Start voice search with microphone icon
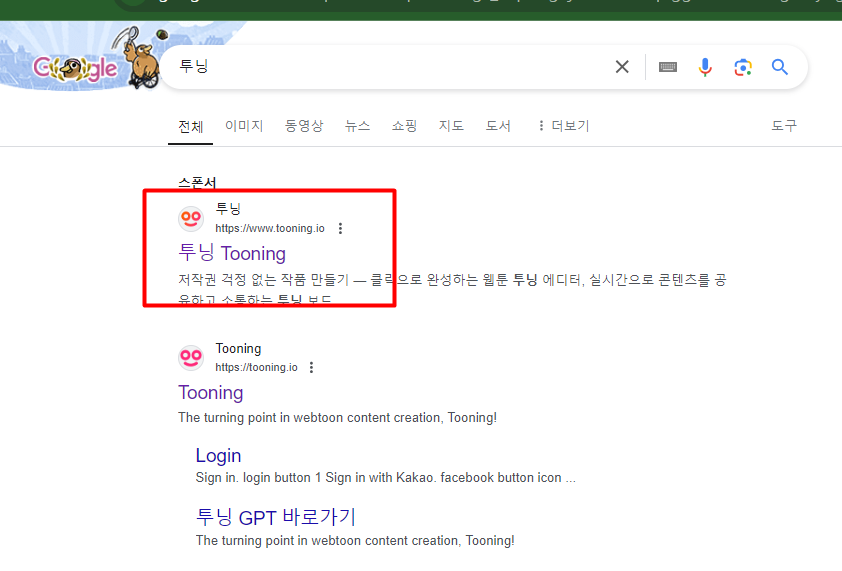The height and width of the screenshot is (571, 842). pos(705,67)
